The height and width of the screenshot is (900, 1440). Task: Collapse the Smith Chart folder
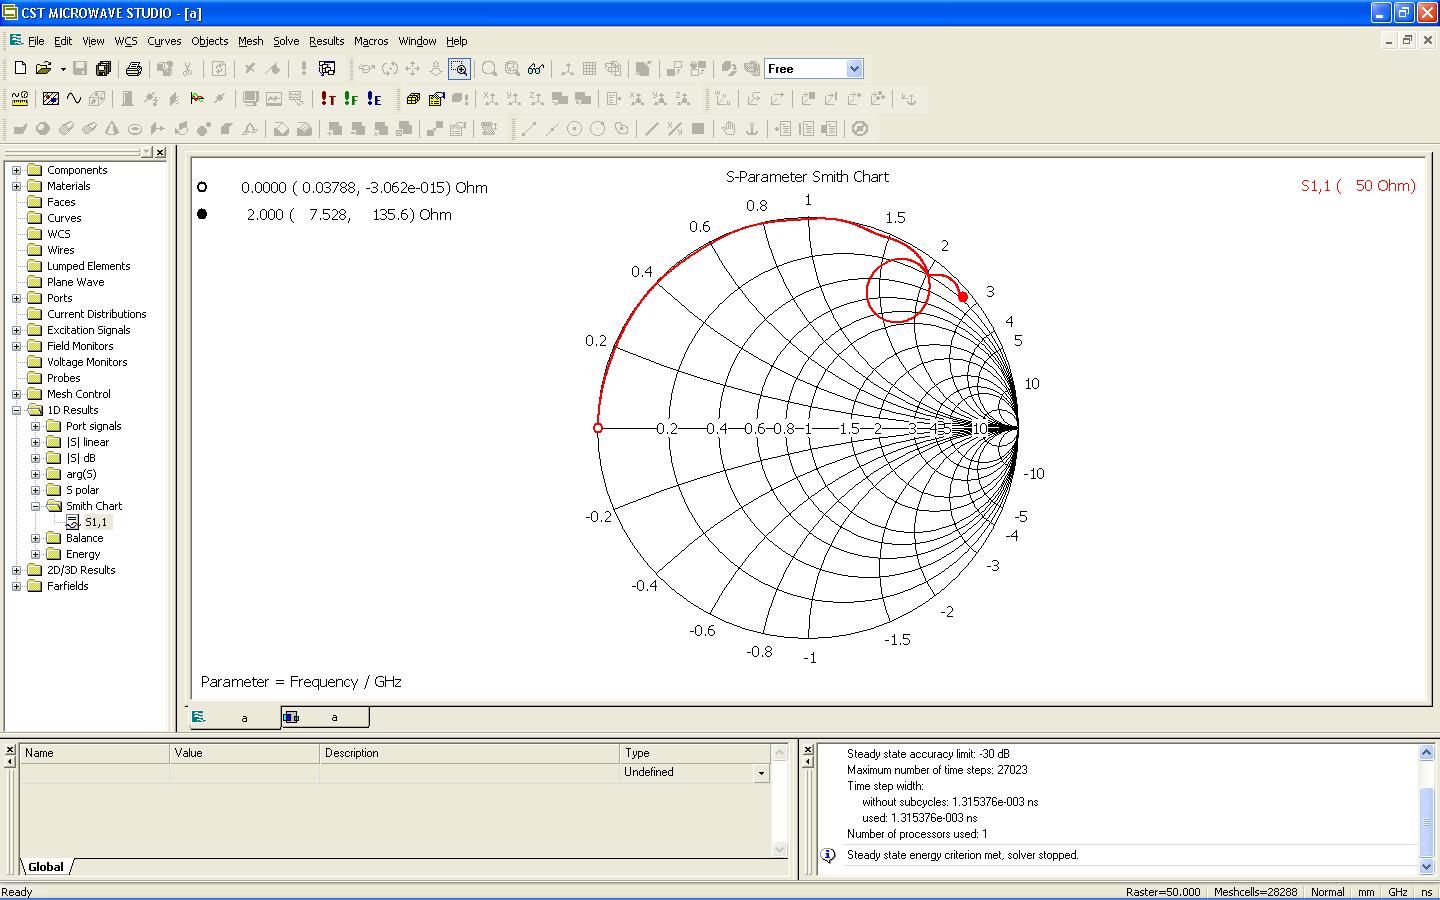[35, 506]
